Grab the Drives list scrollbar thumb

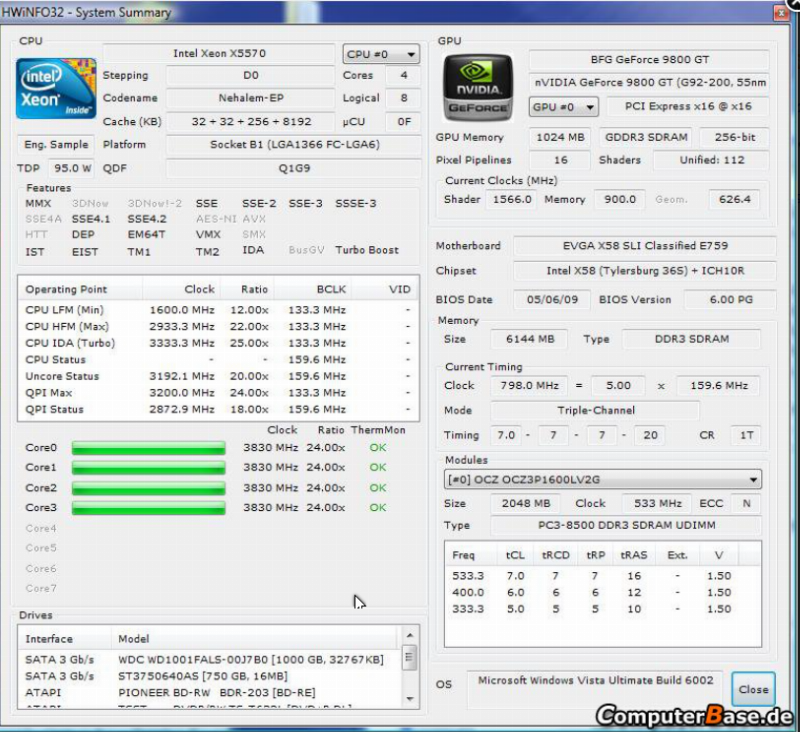(409, 658)
